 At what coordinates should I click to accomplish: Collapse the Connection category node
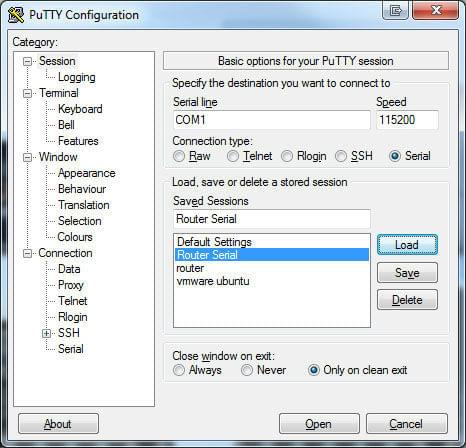(x=27, y=253)
